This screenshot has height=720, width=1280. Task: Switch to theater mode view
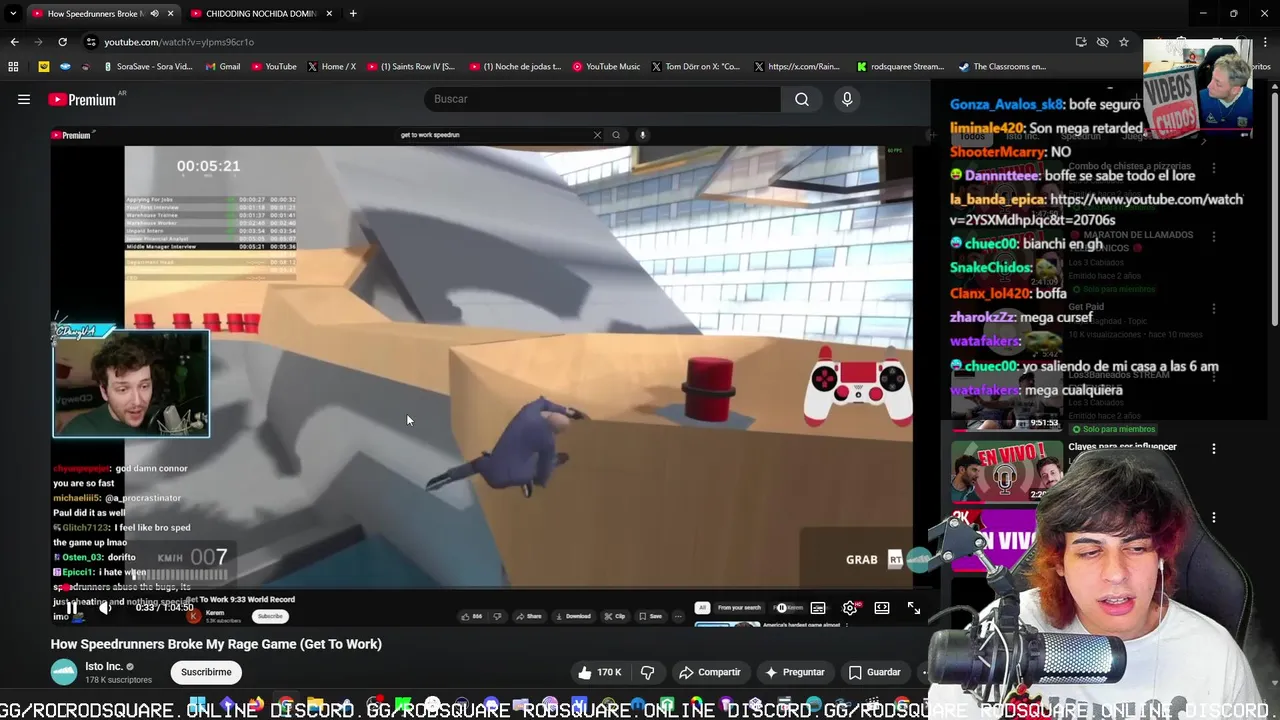[x=882, y=607]
